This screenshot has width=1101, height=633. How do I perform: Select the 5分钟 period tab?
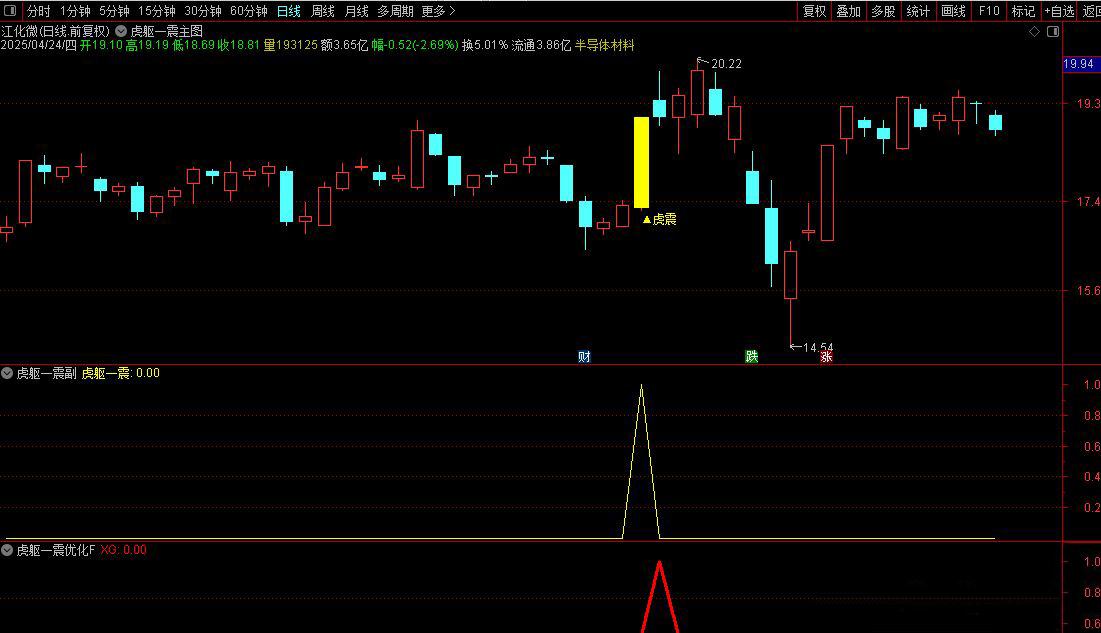click(114, 11)
